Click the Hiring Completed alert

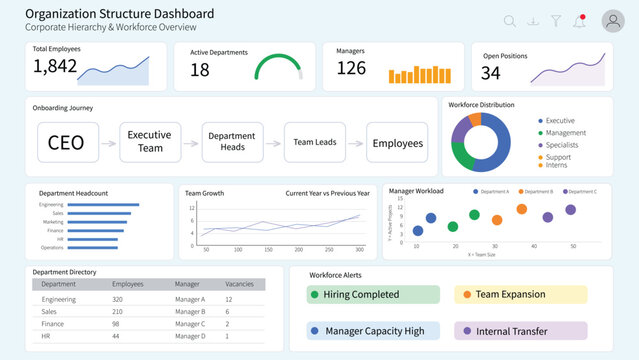tap(373, 294)
